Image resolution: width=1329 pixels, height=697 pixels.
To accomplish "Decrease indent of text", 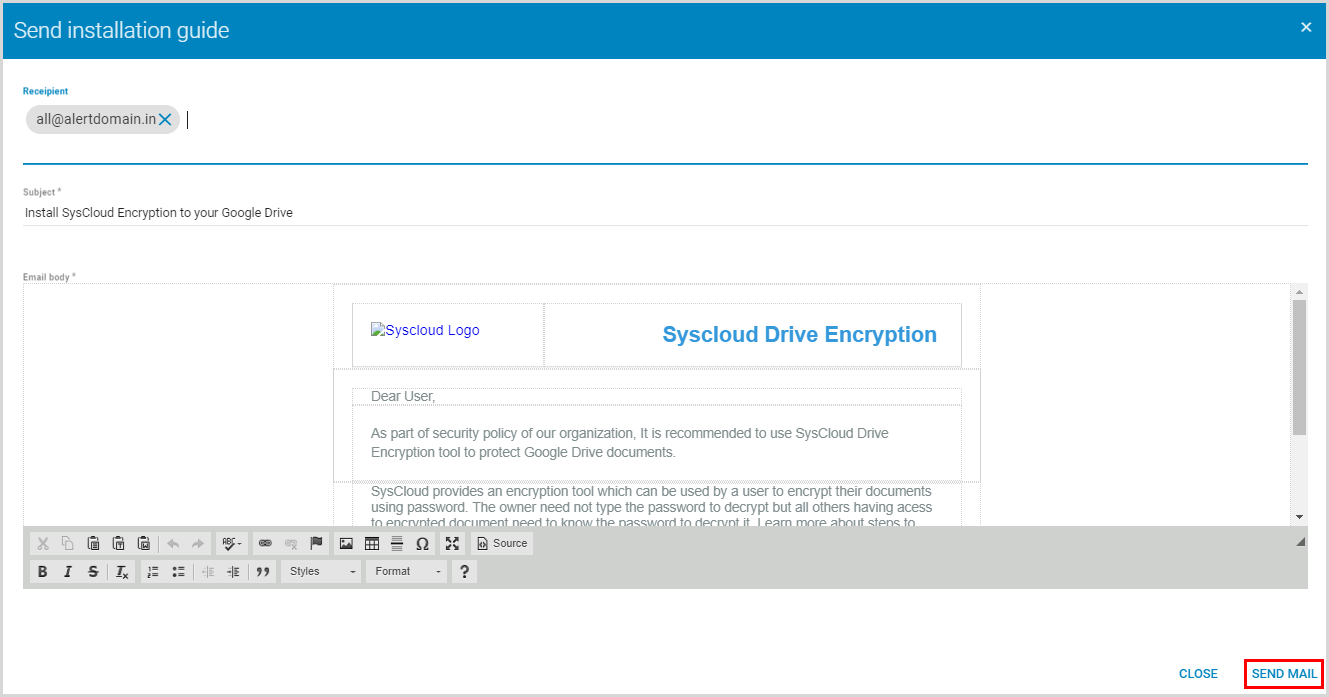I will [x=208, y=571].
